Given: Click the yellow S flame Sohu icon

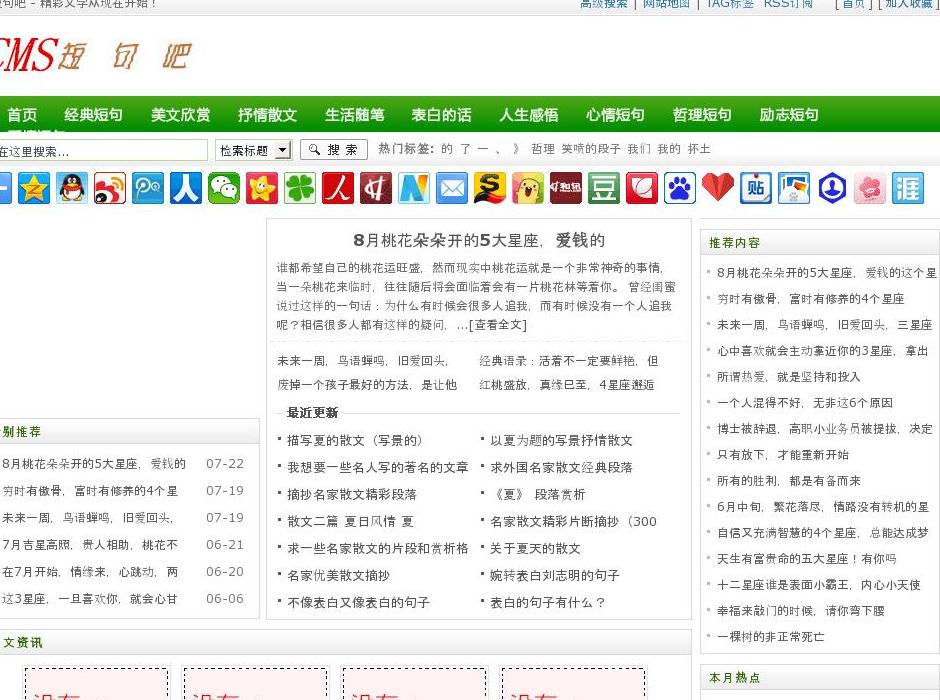Looking at the screenshot, I should (x=490, y=188).
